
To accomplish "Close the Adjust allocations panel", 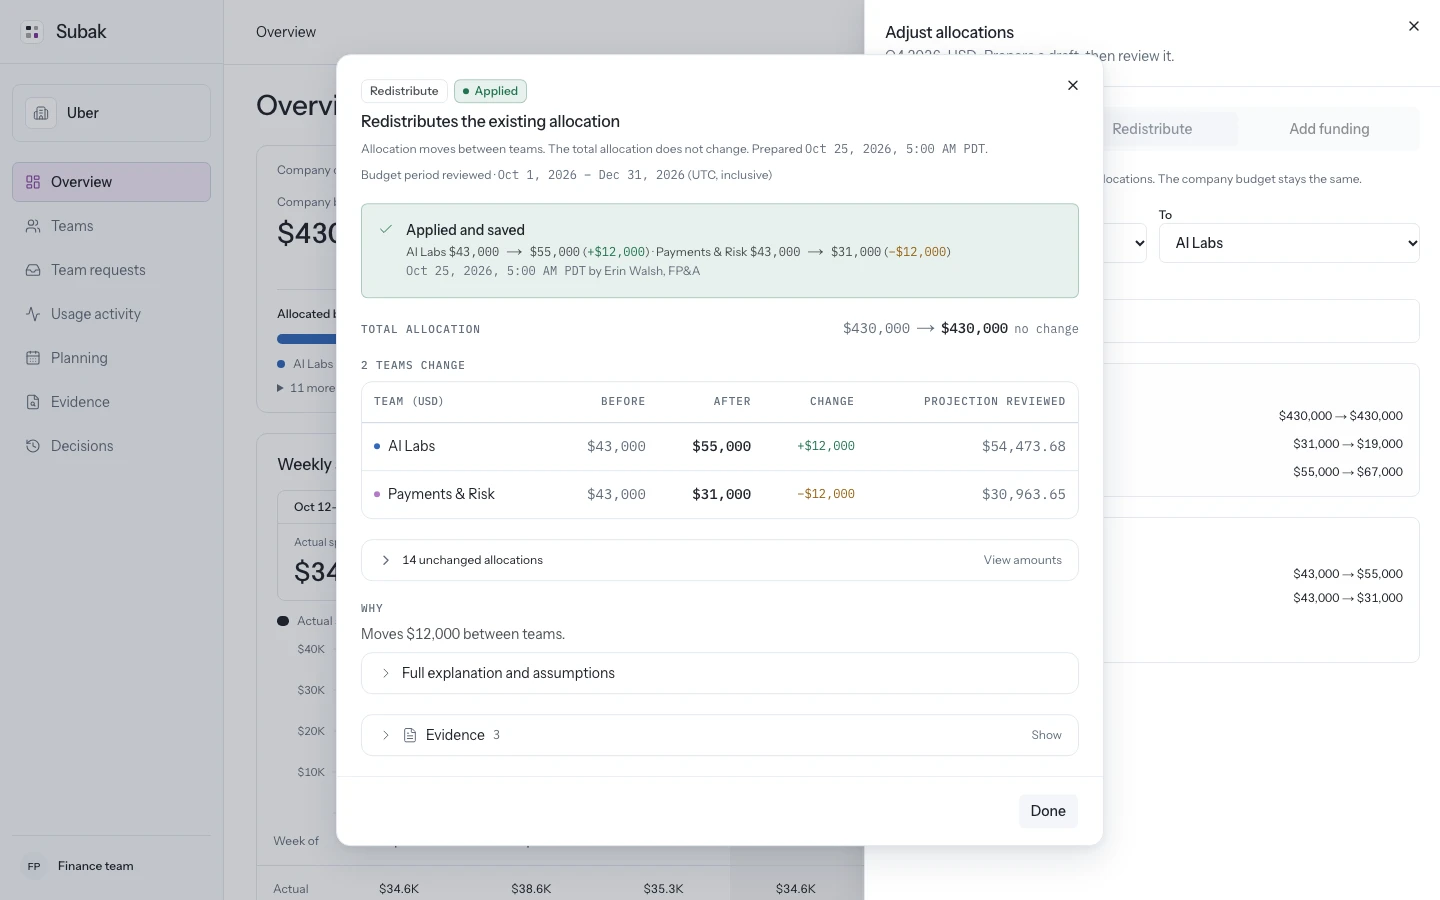I will (x=1414, y=26).
